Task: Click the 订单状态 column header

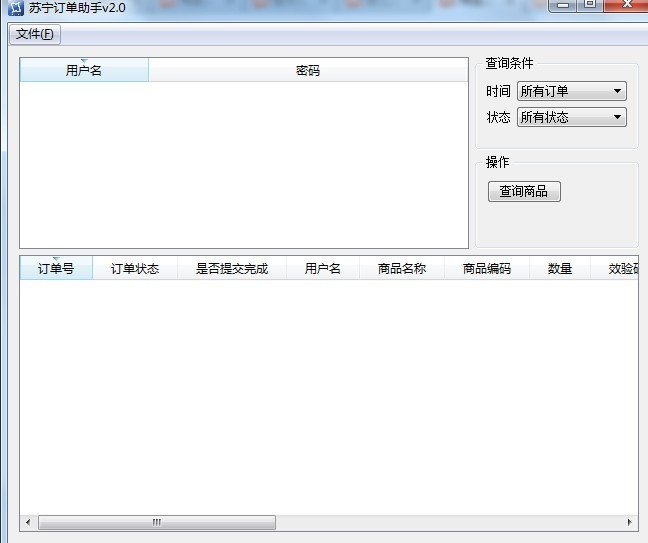Action: (135, 268)
